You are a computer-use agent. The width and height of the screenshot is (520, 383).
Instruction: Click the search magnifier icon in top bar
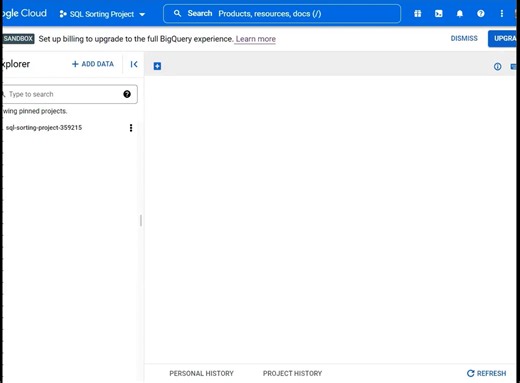[177, 13]
